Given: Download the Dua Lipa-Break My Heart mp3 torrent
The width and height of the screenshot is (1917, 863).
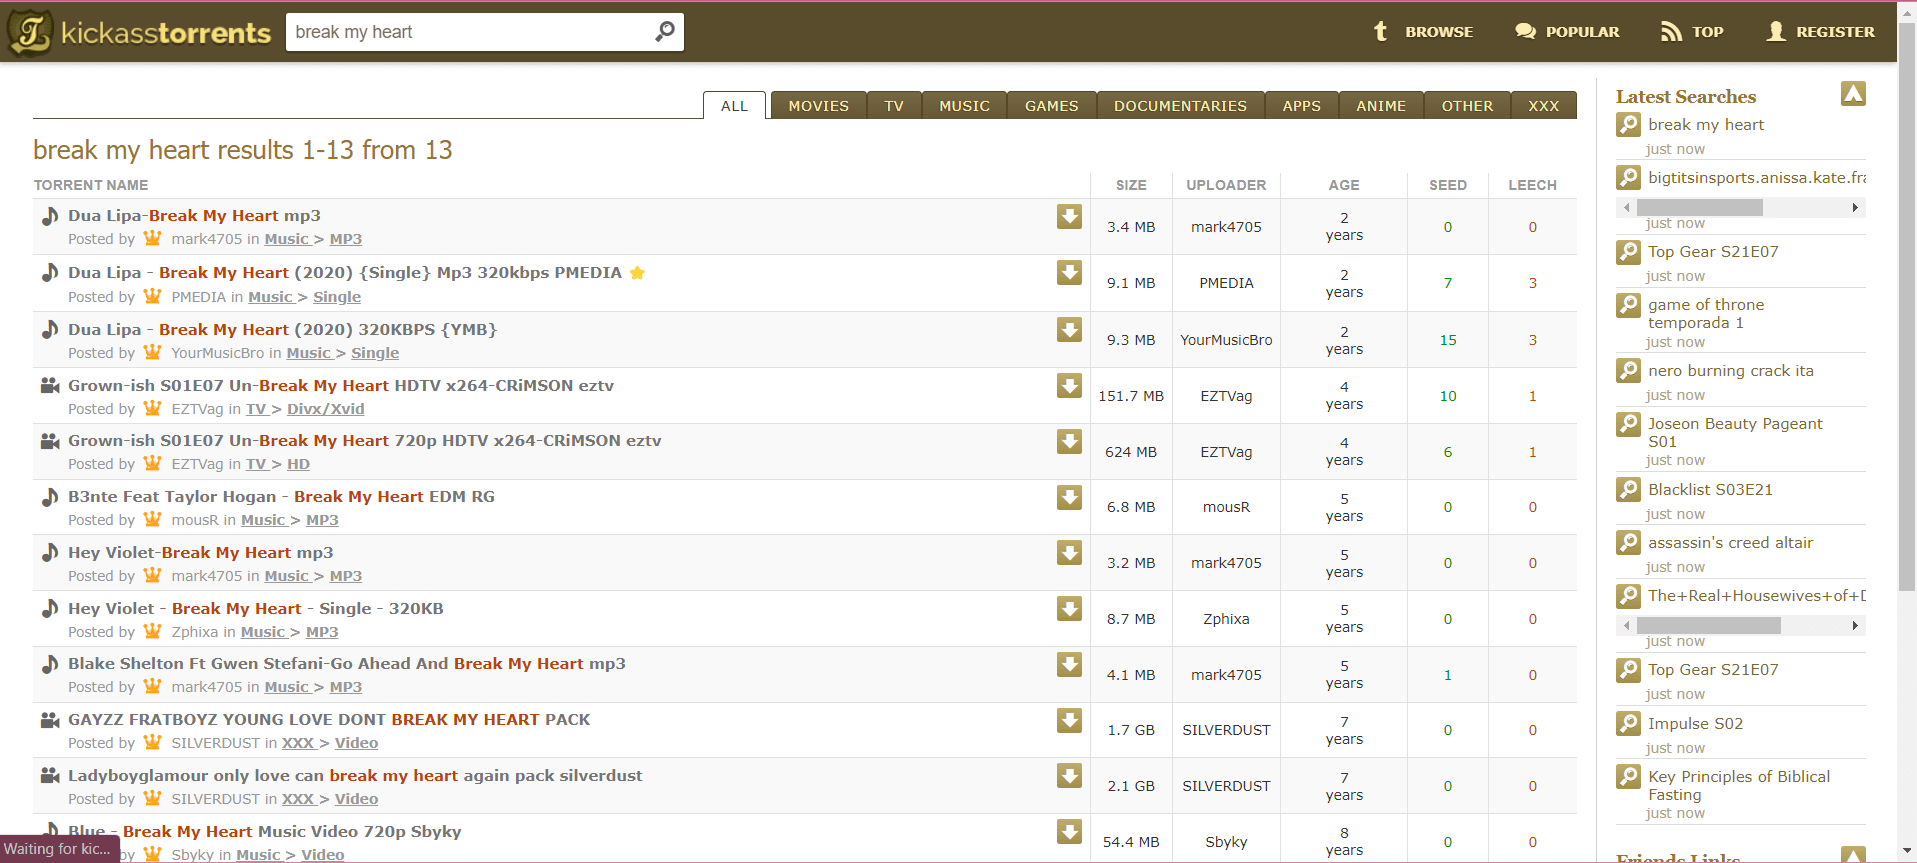Looking at the screenshot, I should 1069,217.
